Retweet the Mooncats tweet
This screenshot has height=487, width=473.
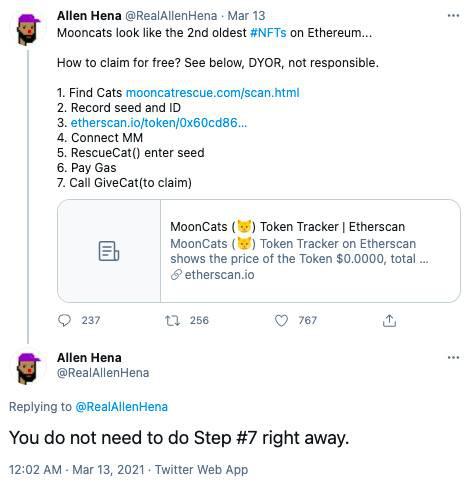[x=173, y=321]
